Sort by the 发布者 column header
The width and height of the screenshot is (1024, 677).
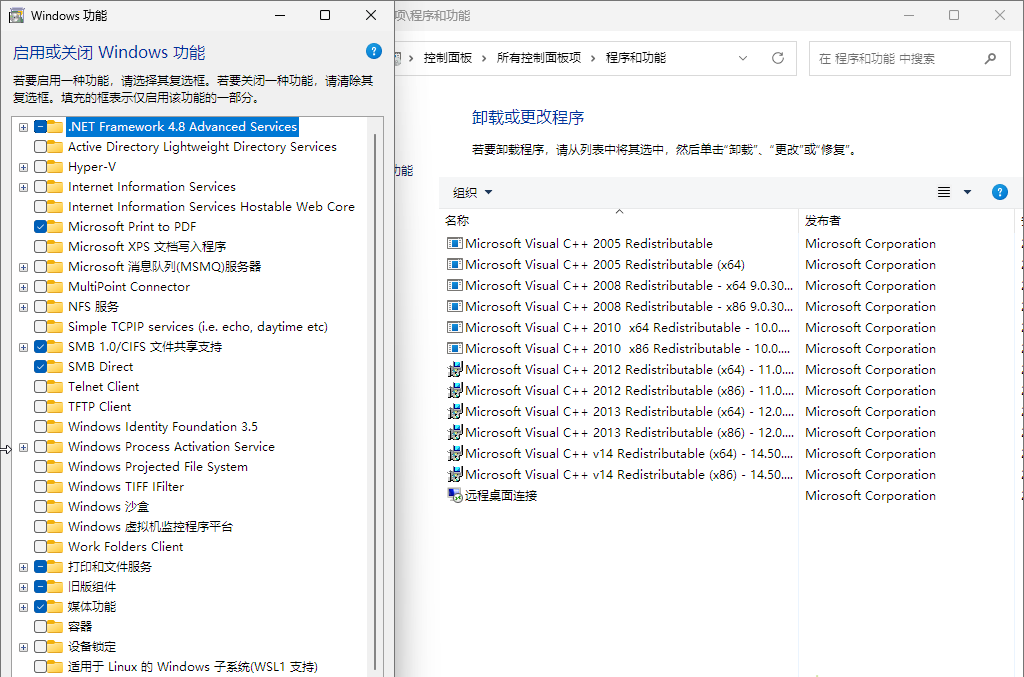coord(906,221)
